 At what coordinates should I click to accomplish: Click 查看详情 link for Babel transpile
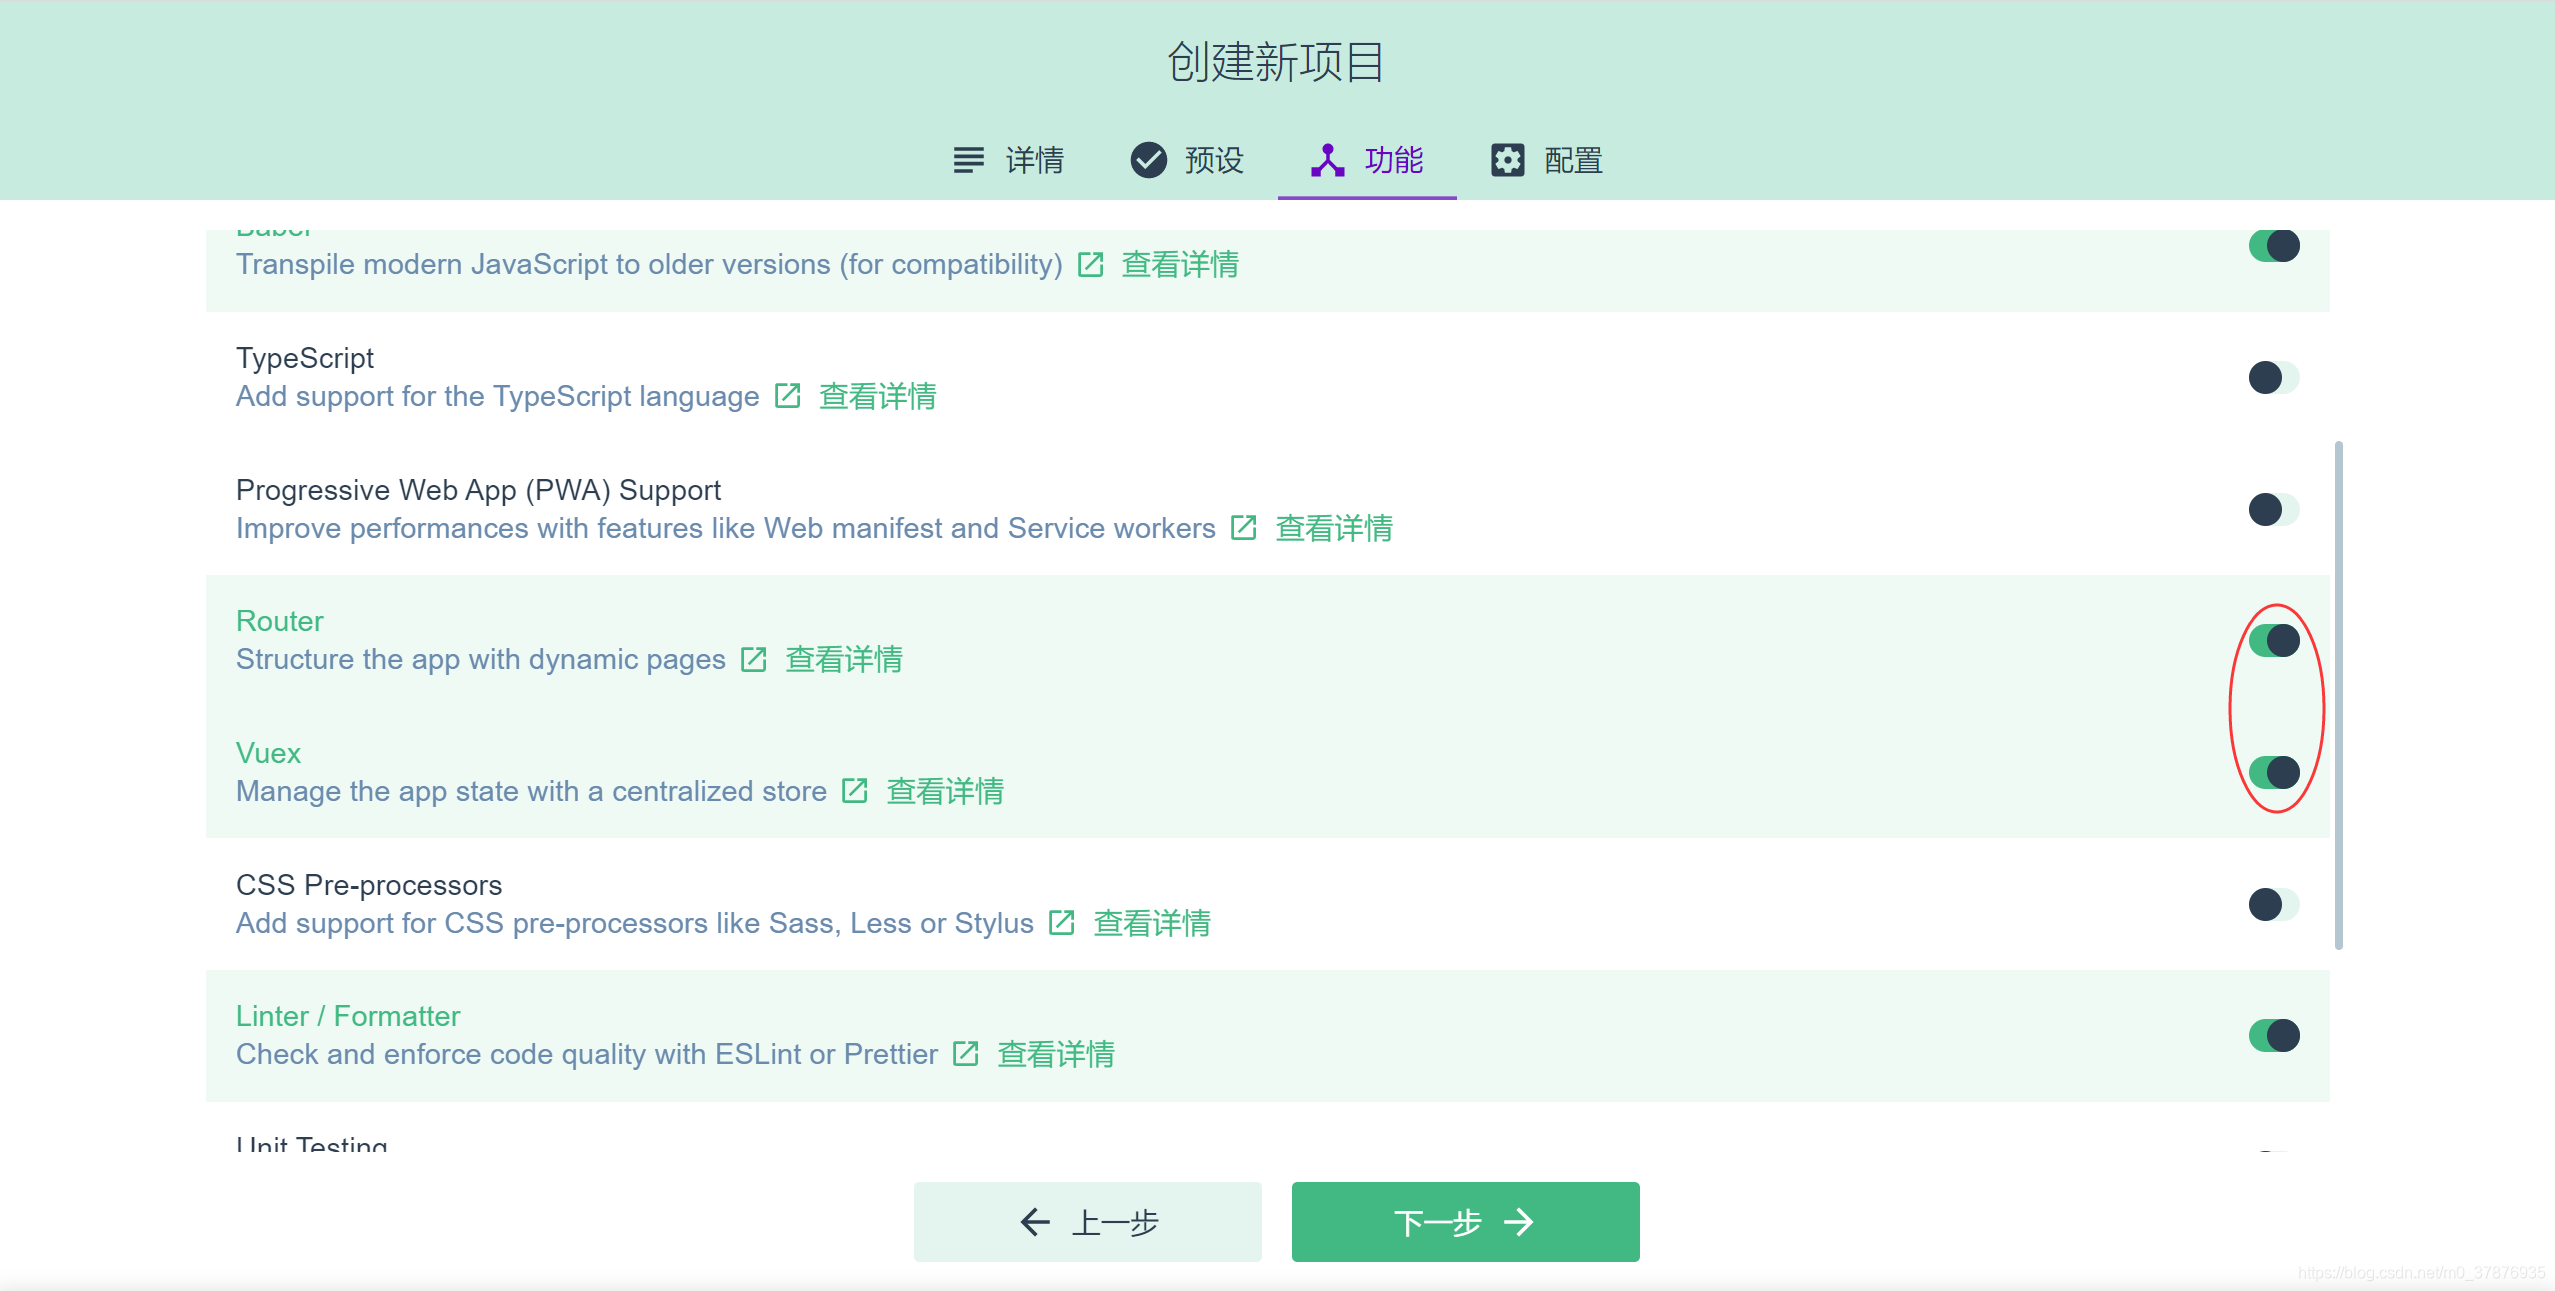click(1180, 265)
